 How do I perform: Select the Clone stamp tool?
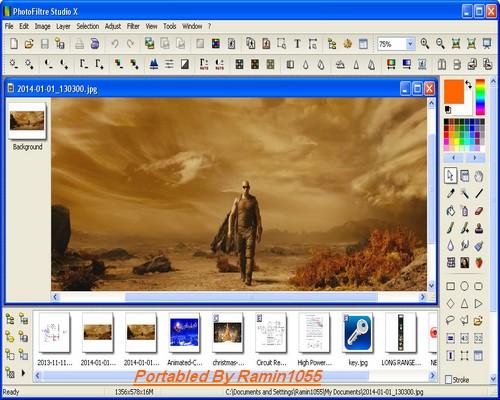tap(479, 228)
